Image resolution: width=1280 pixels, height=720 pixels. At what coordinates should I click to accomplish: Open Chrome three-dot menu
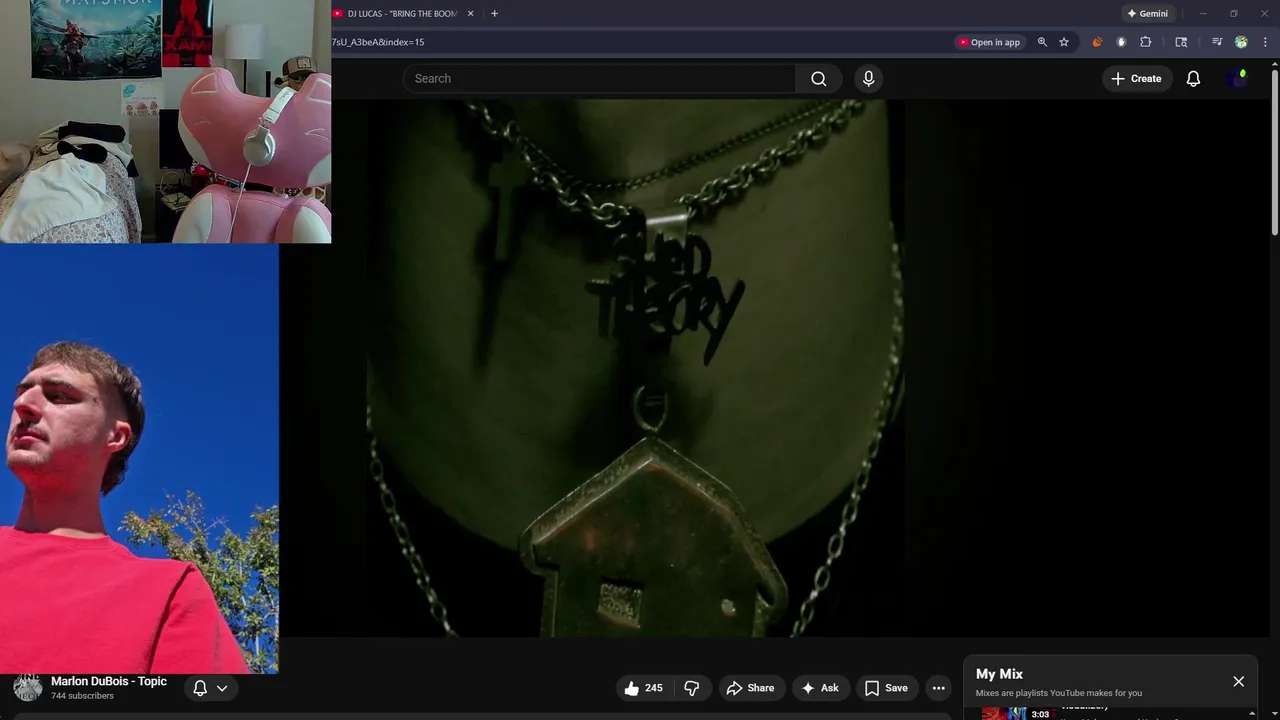1265,42
